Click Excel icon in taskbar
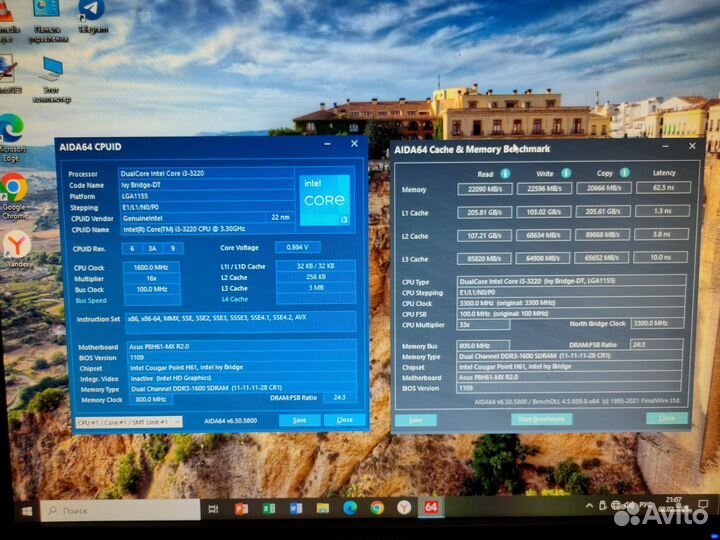 [268, 508]
